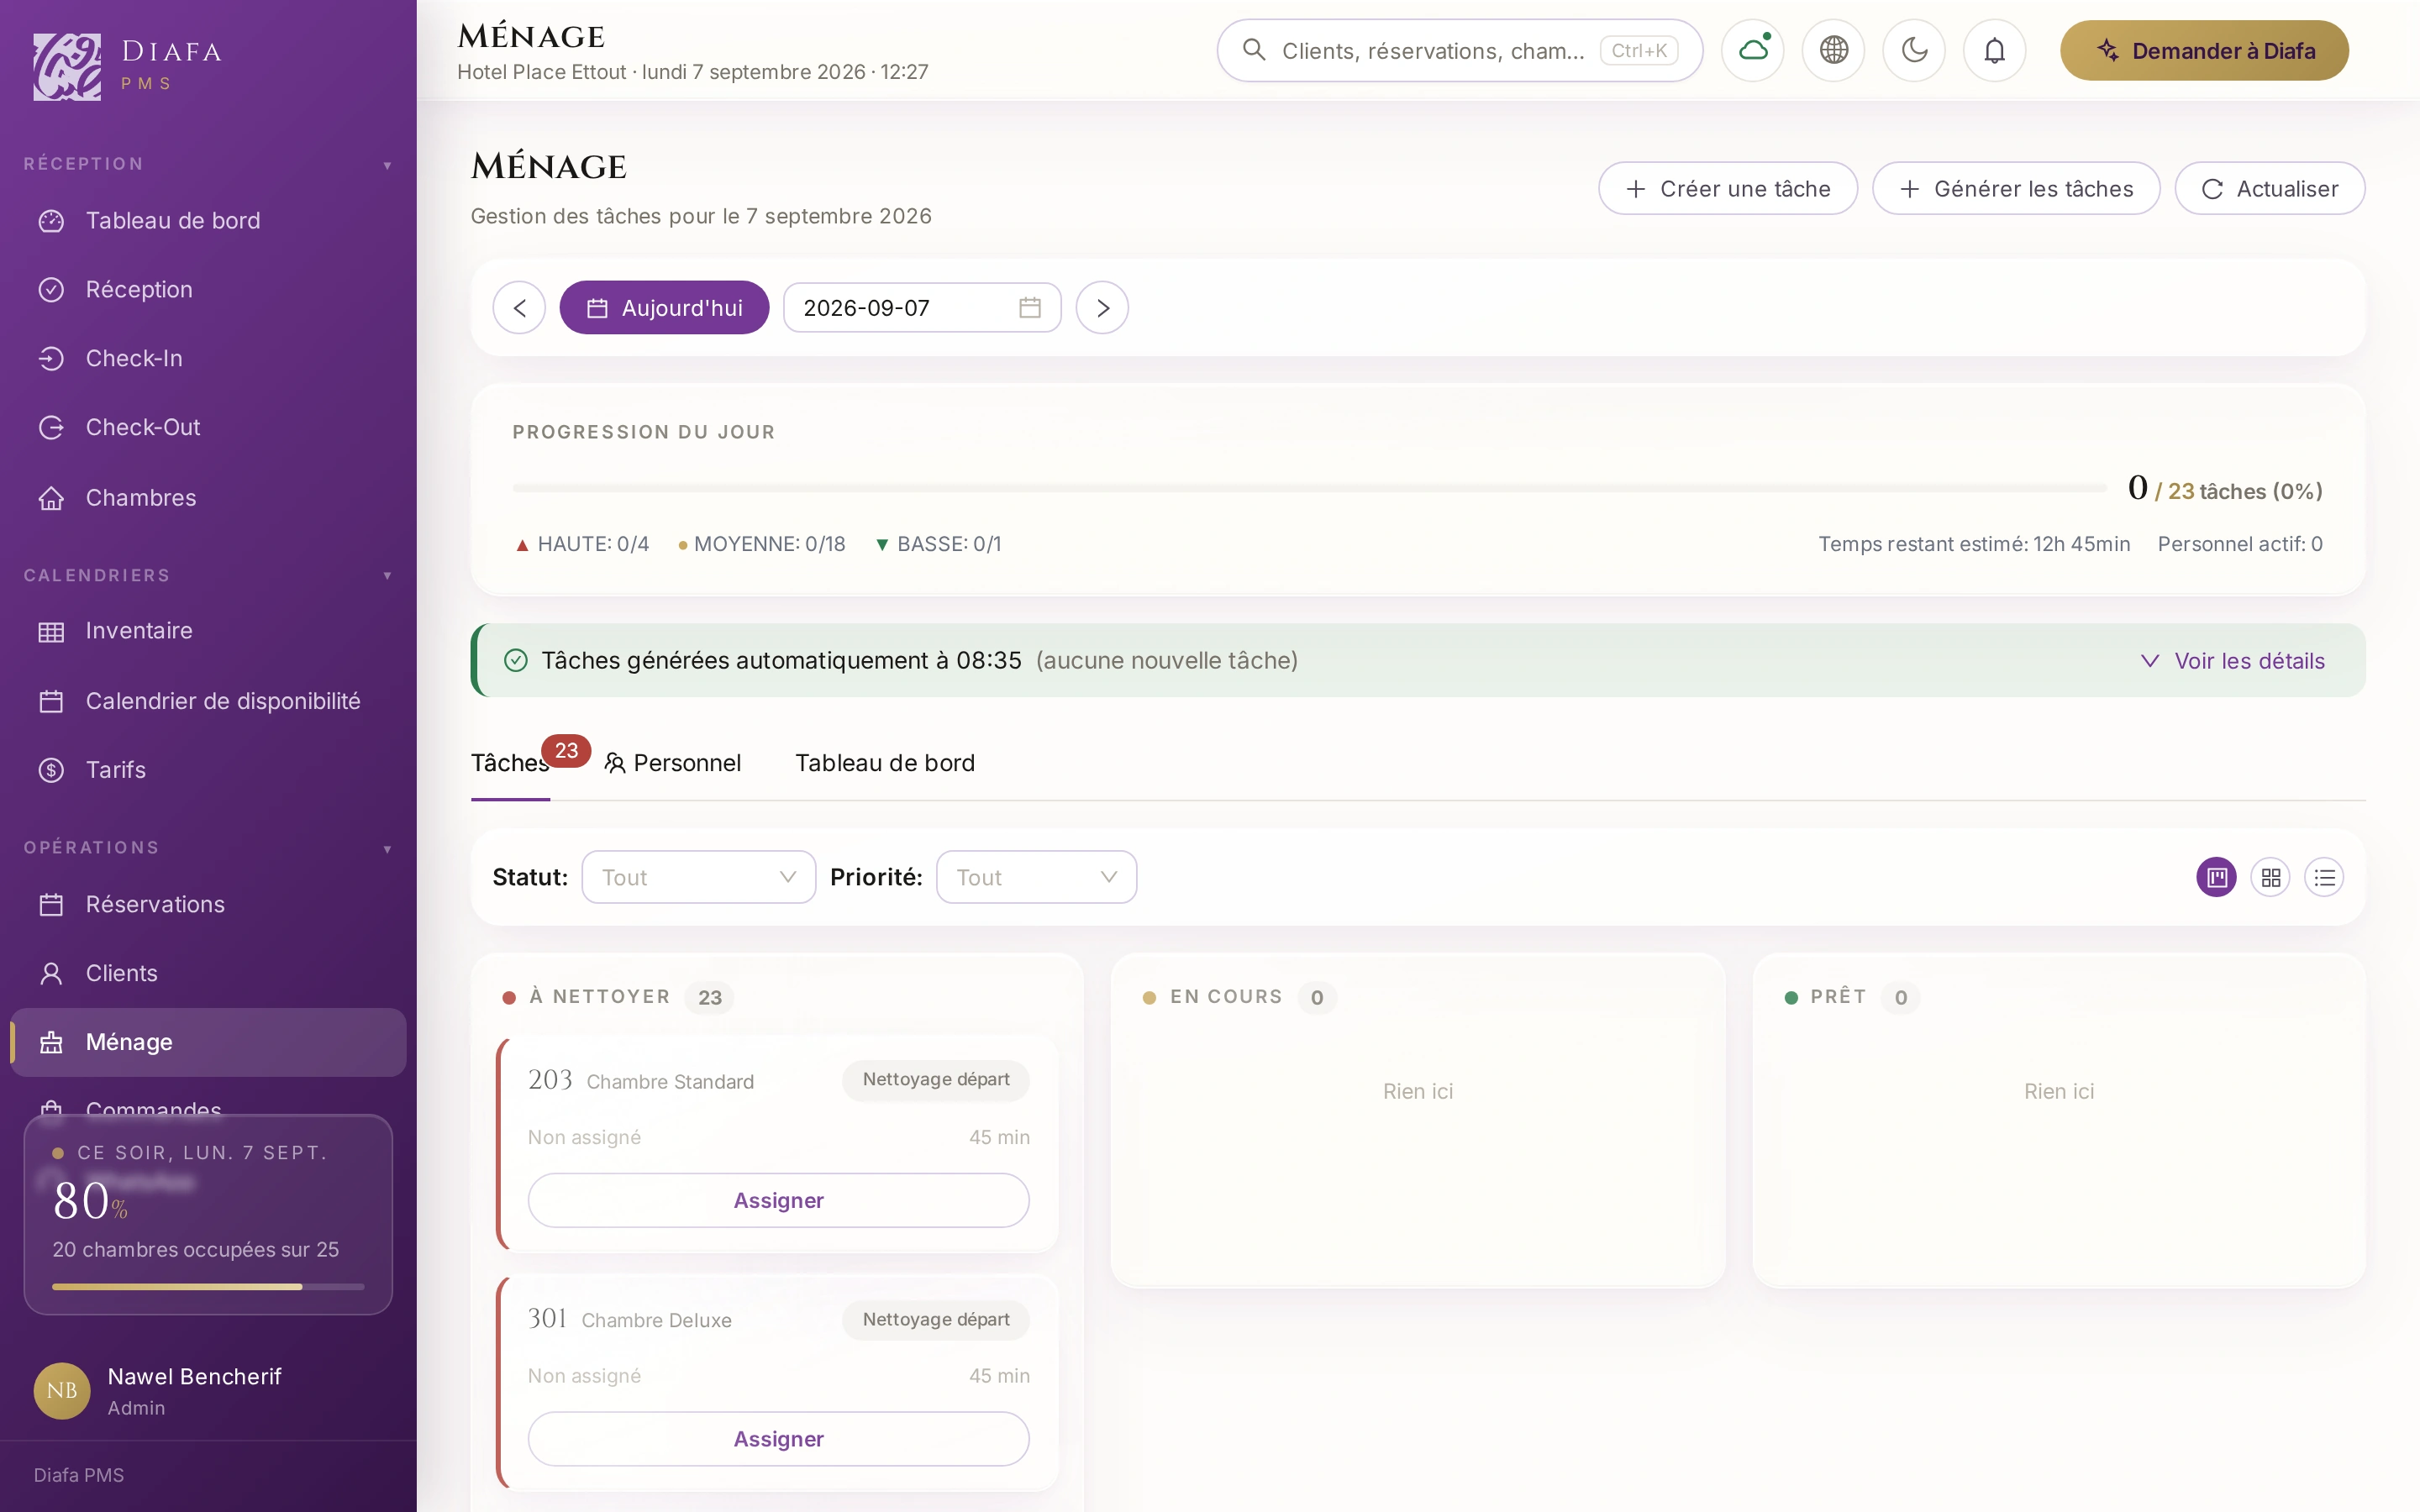Click Actualiser button
2420x1512 pixels.
2270,188
